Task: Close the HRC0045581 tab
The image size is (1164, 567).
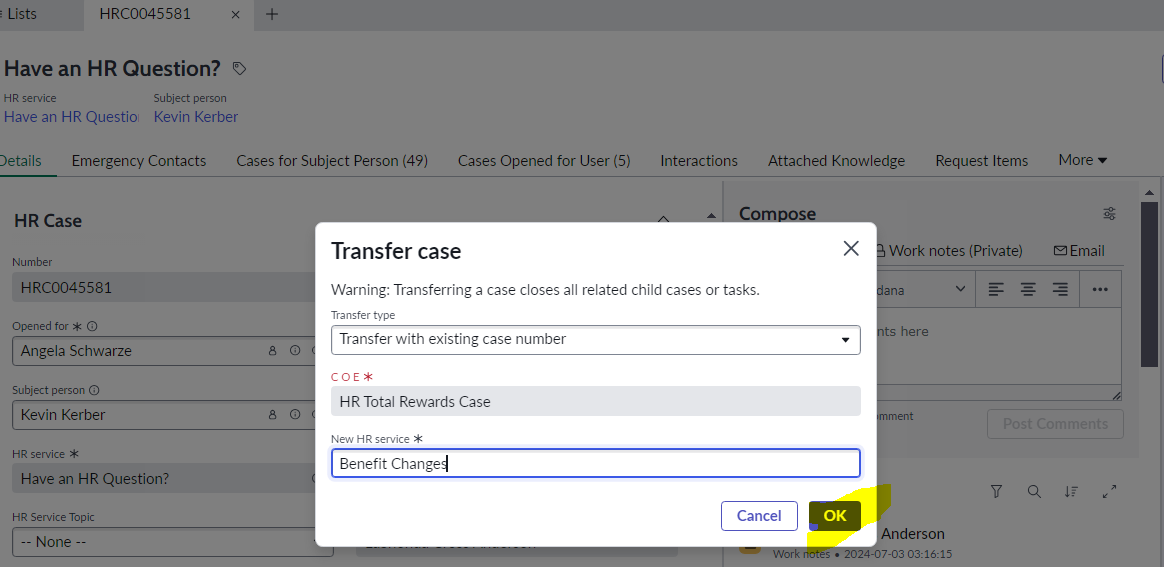Action: 235,14
